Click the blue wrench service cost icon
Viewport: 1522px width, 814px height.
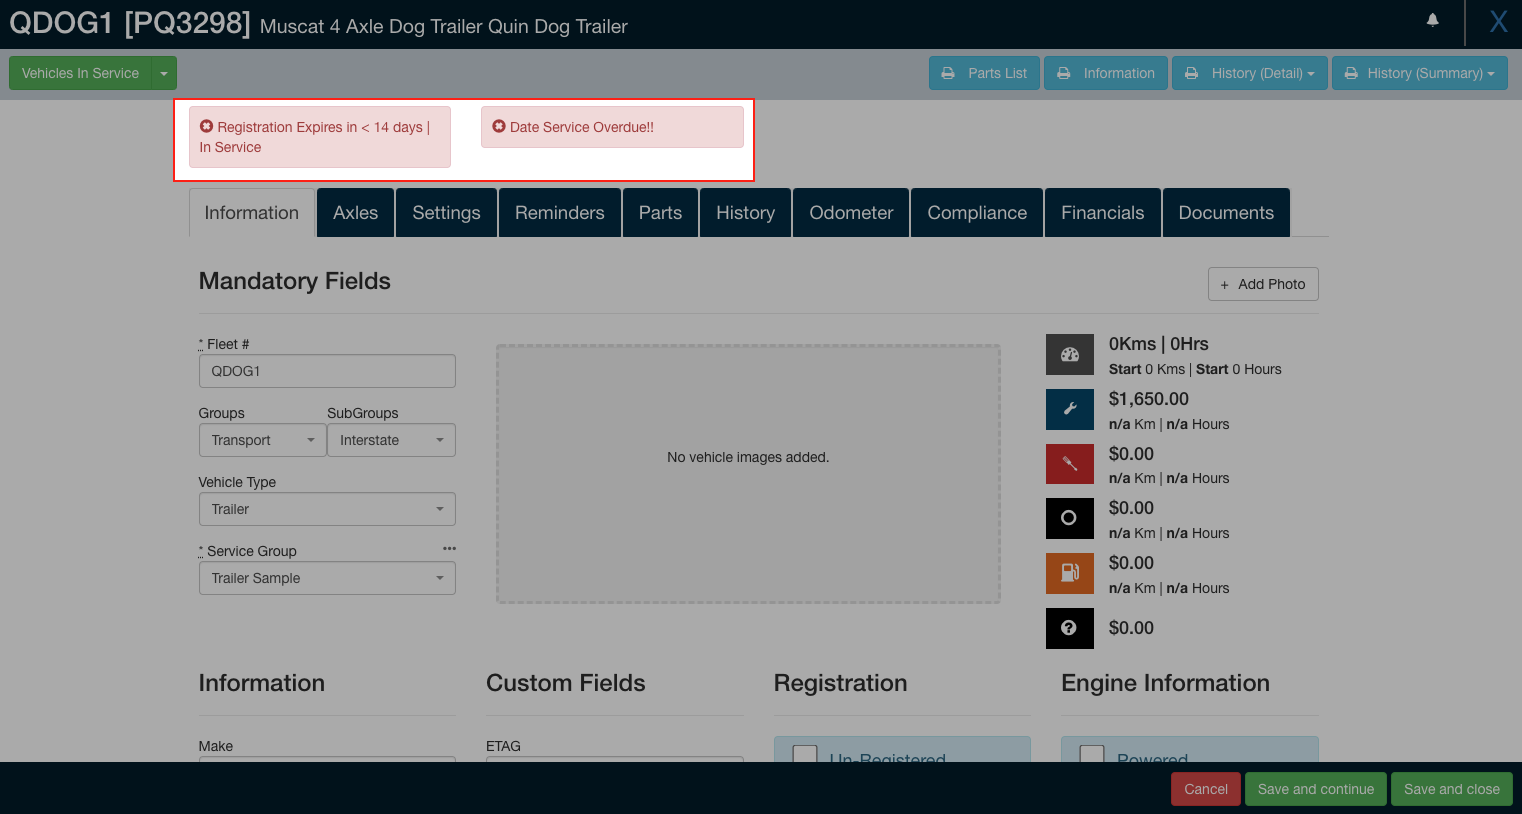tap(1069, 409)
